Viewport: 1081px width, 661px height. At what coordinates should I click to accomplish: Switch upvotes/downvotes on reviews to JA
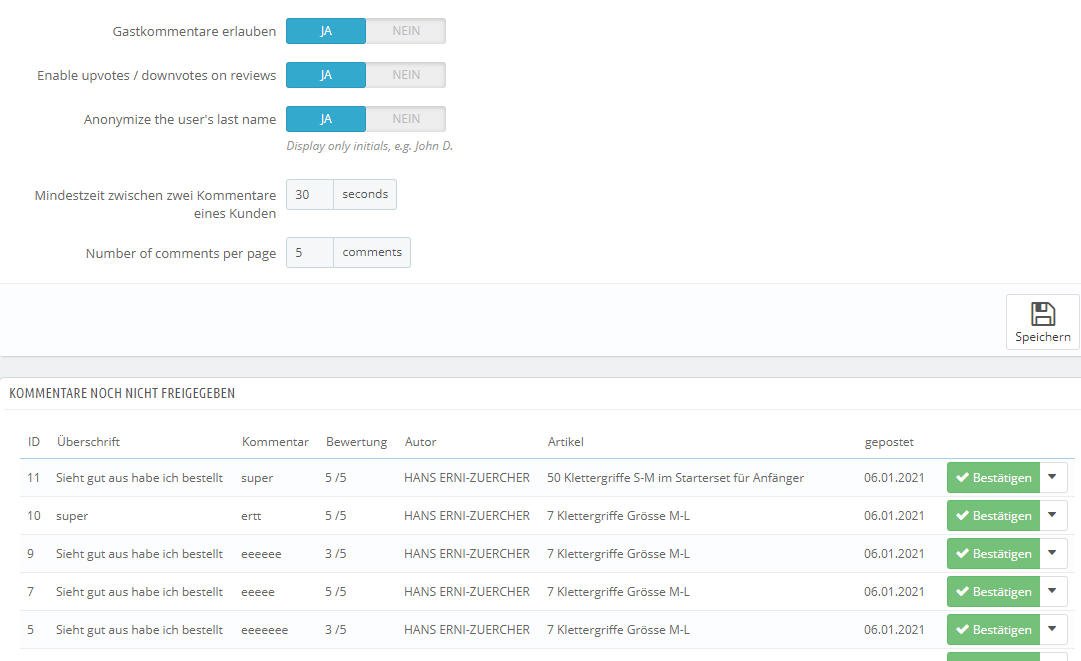(326, 75)
